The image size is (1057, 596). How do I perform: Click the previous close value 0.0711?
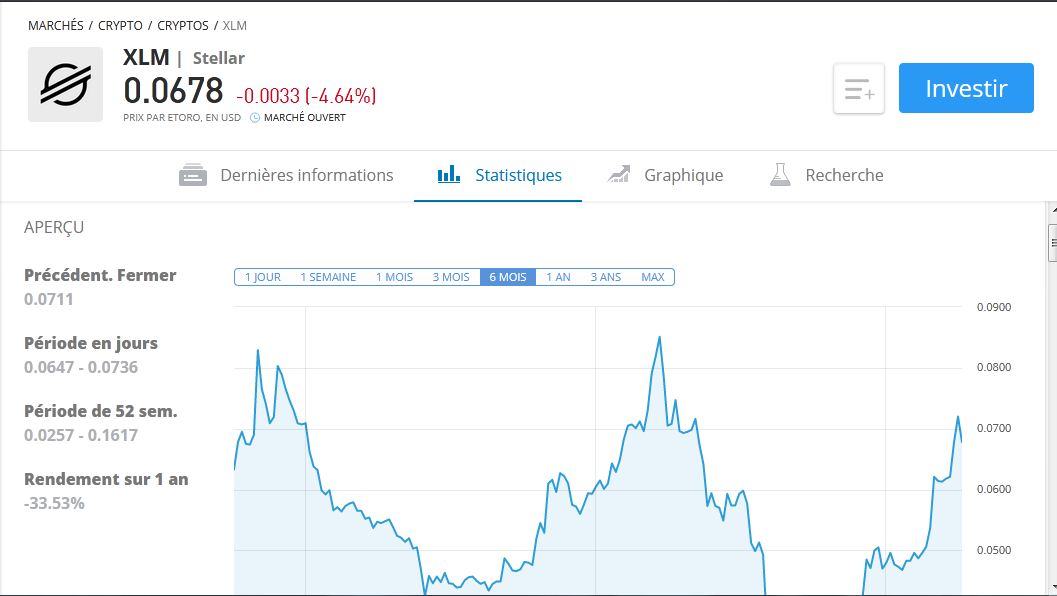click(49, 299)
